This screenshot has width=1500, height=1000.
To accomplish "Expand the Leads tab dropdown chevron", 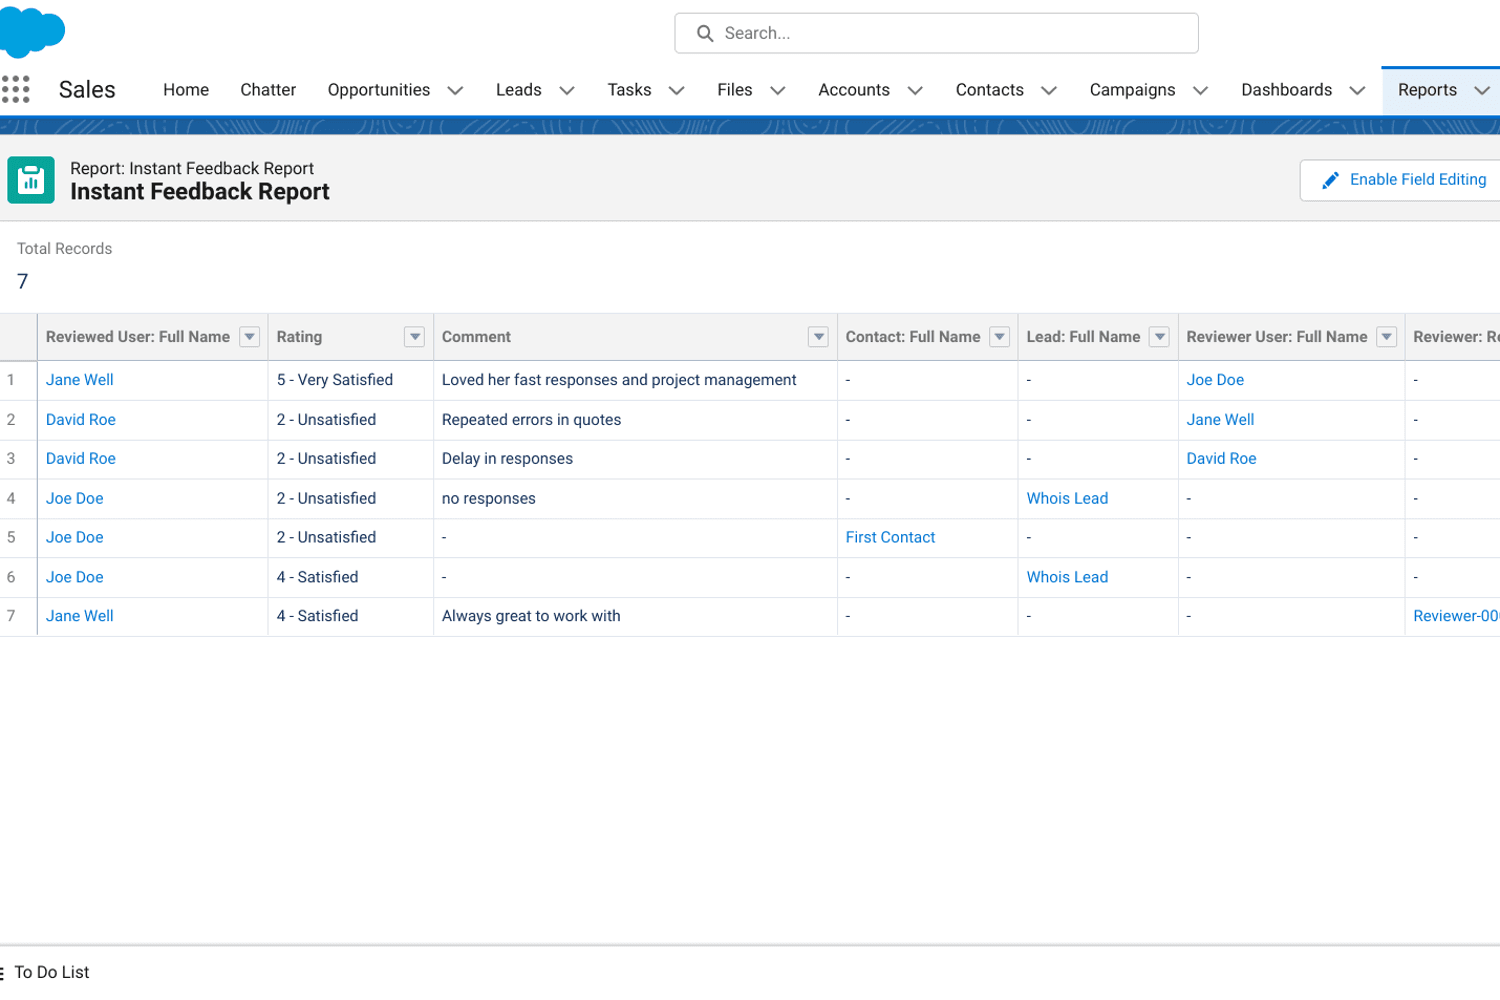I will tap(567, 90).
